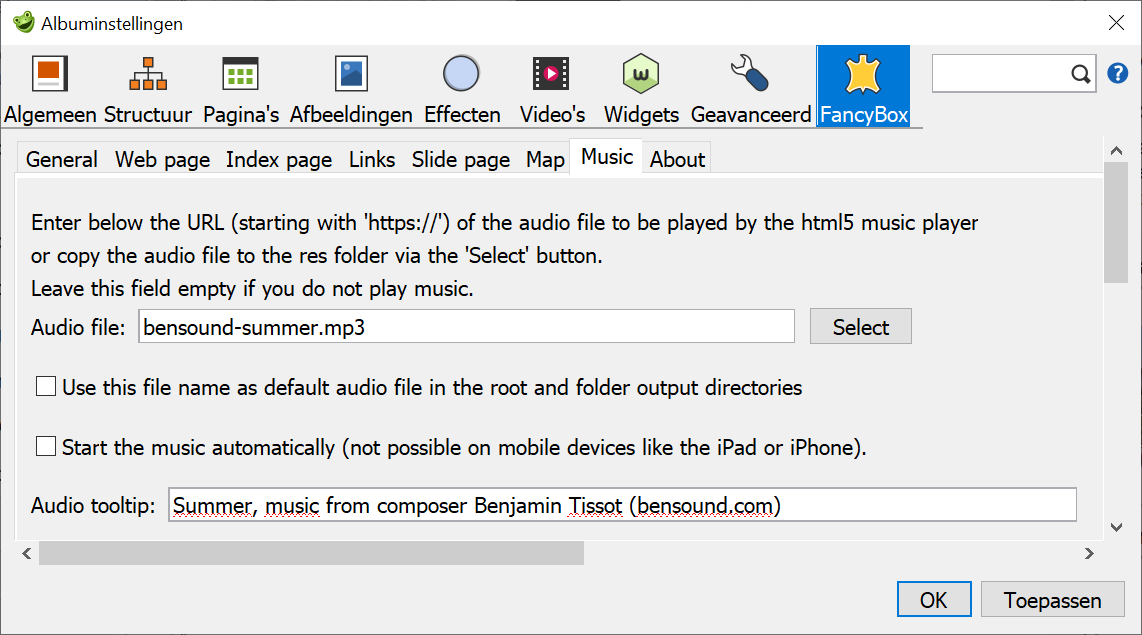Open the Effecten settings panel
The image size is (1142, 635).
pyautogui.click(x=461, y=73)
